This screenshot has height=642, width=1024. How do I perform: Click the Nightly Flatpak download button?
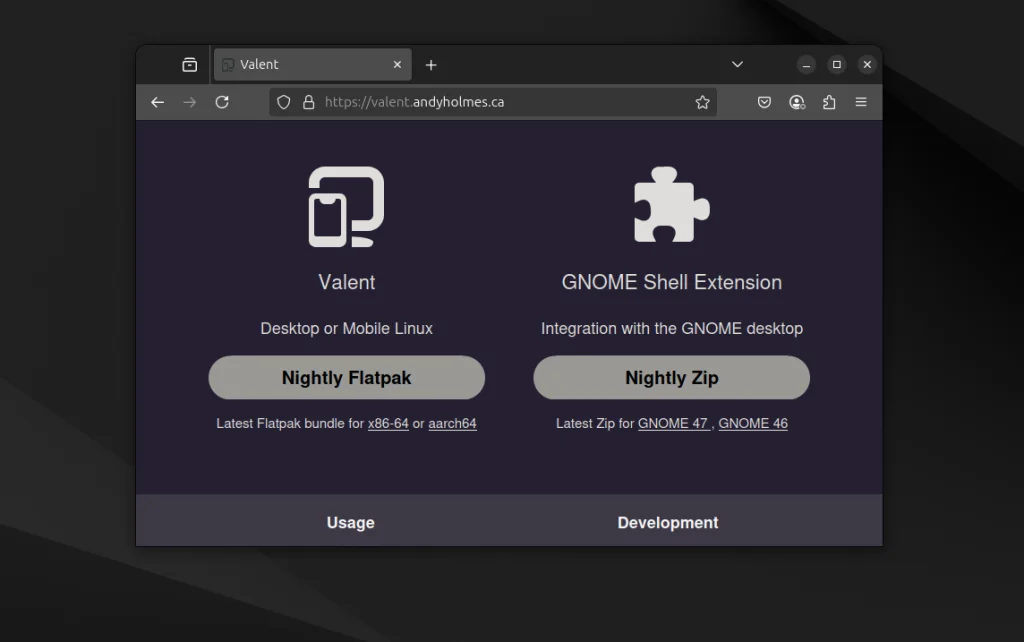[x=347, y=377]
